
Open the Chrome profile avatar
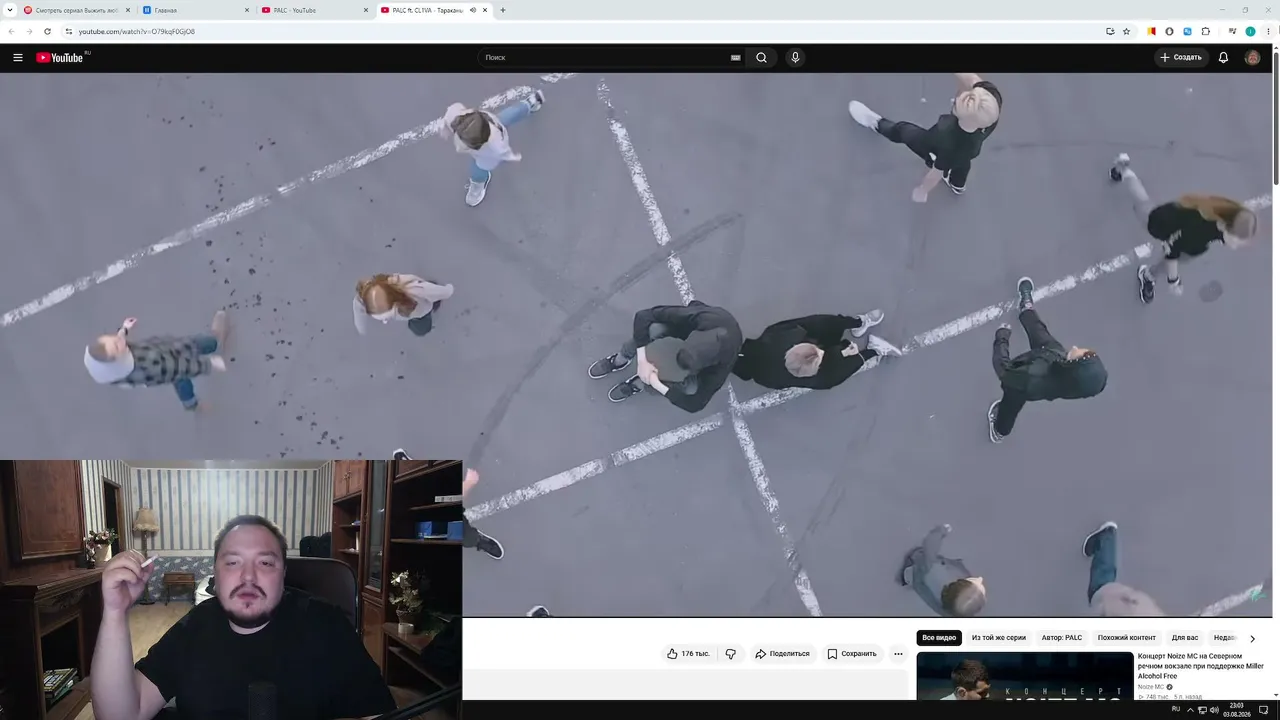point(1250,32)
